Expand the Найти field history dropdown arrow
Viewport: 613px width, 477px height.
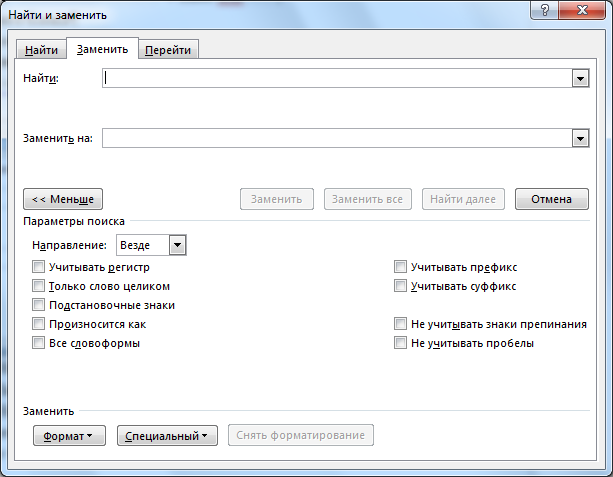pyautogui.click(x=581, y=79)
